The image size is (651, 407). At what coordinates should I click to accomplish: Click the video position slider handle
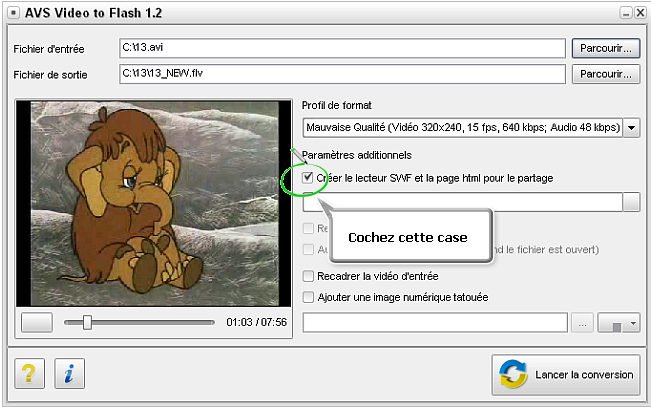pos(87,322)
